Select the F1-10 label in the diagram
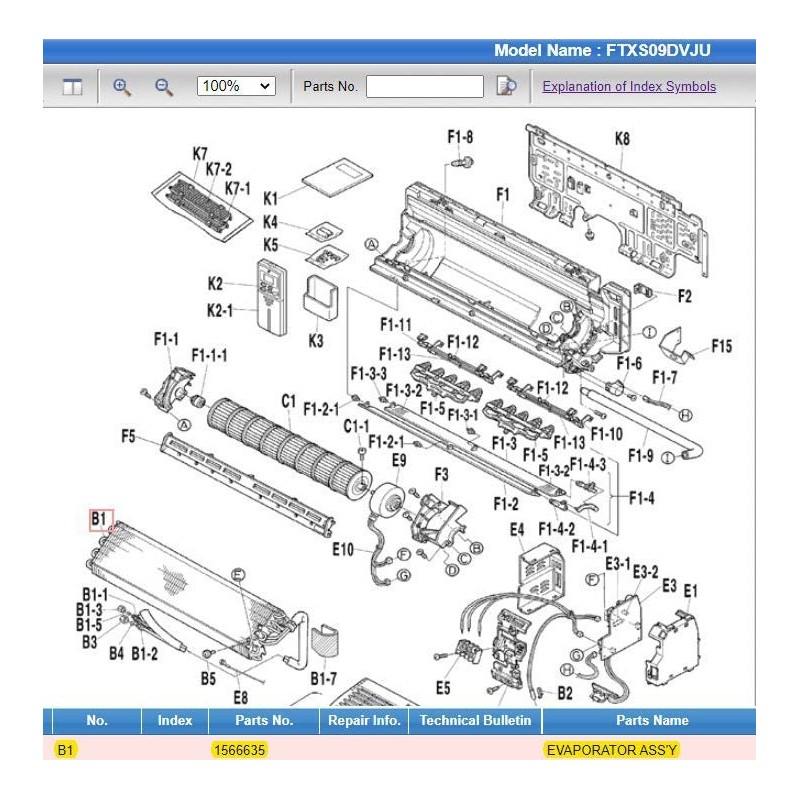The width and height of the screenshot is (800, 800). tap(607, 434)
